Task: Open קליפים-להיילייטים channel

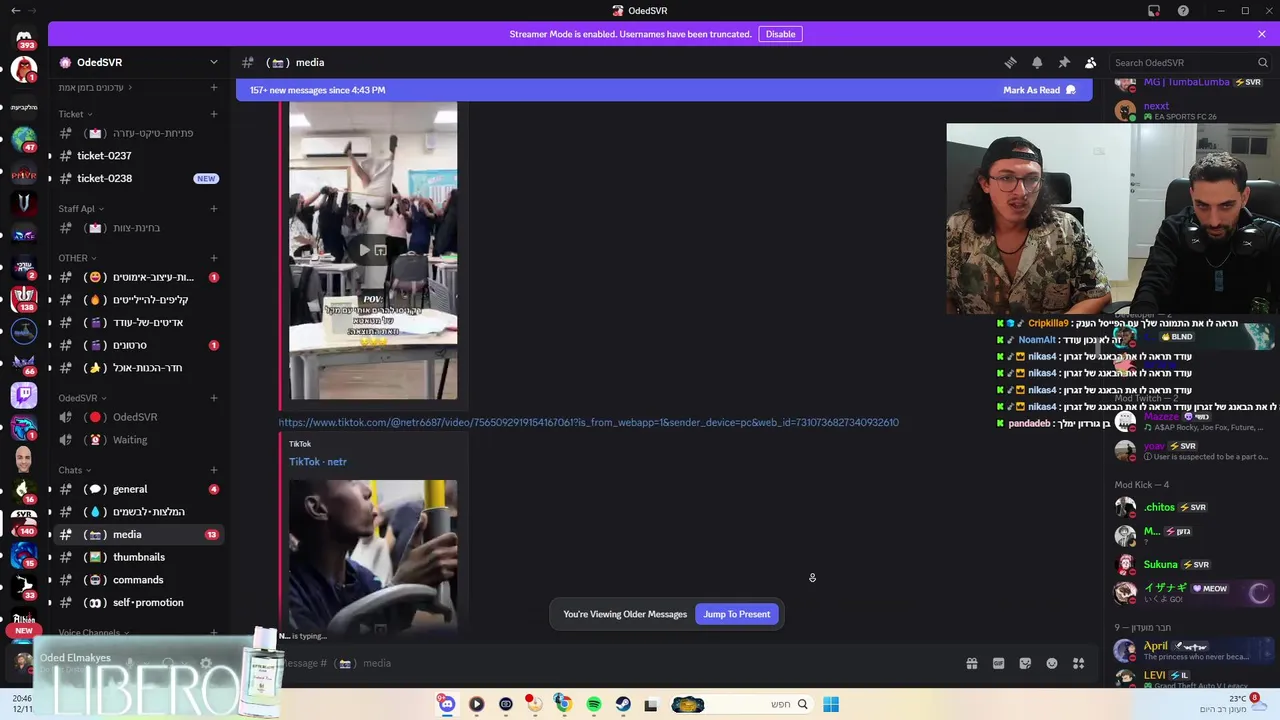Action: coord(138,300)
